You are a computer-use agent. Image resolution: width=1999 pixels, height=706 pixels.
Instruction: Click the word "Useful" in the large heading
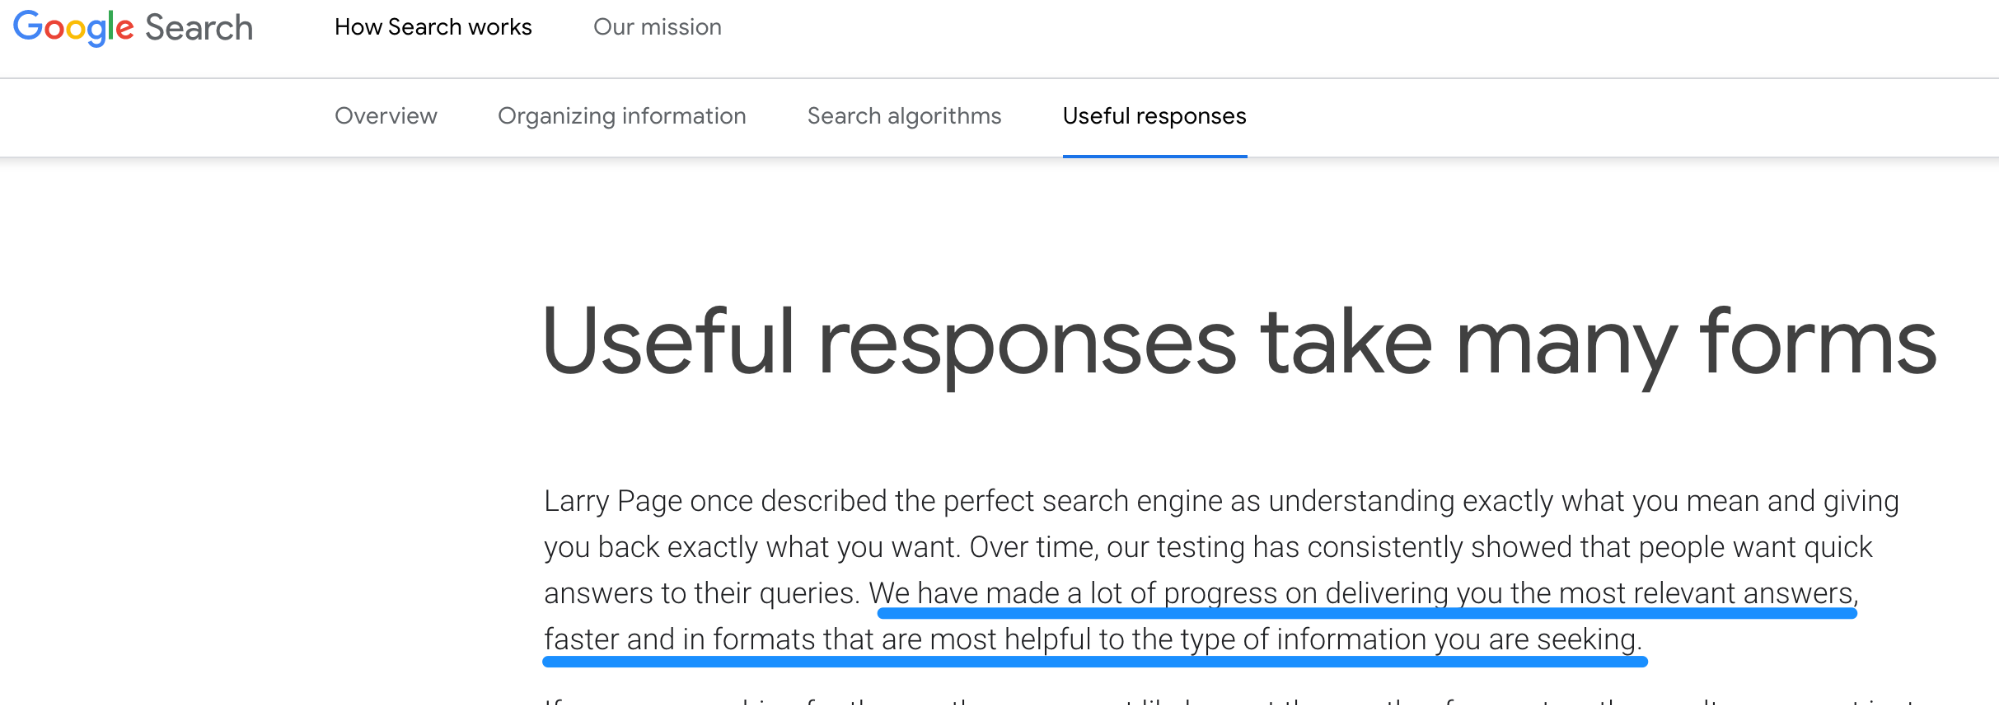point(668,341)
